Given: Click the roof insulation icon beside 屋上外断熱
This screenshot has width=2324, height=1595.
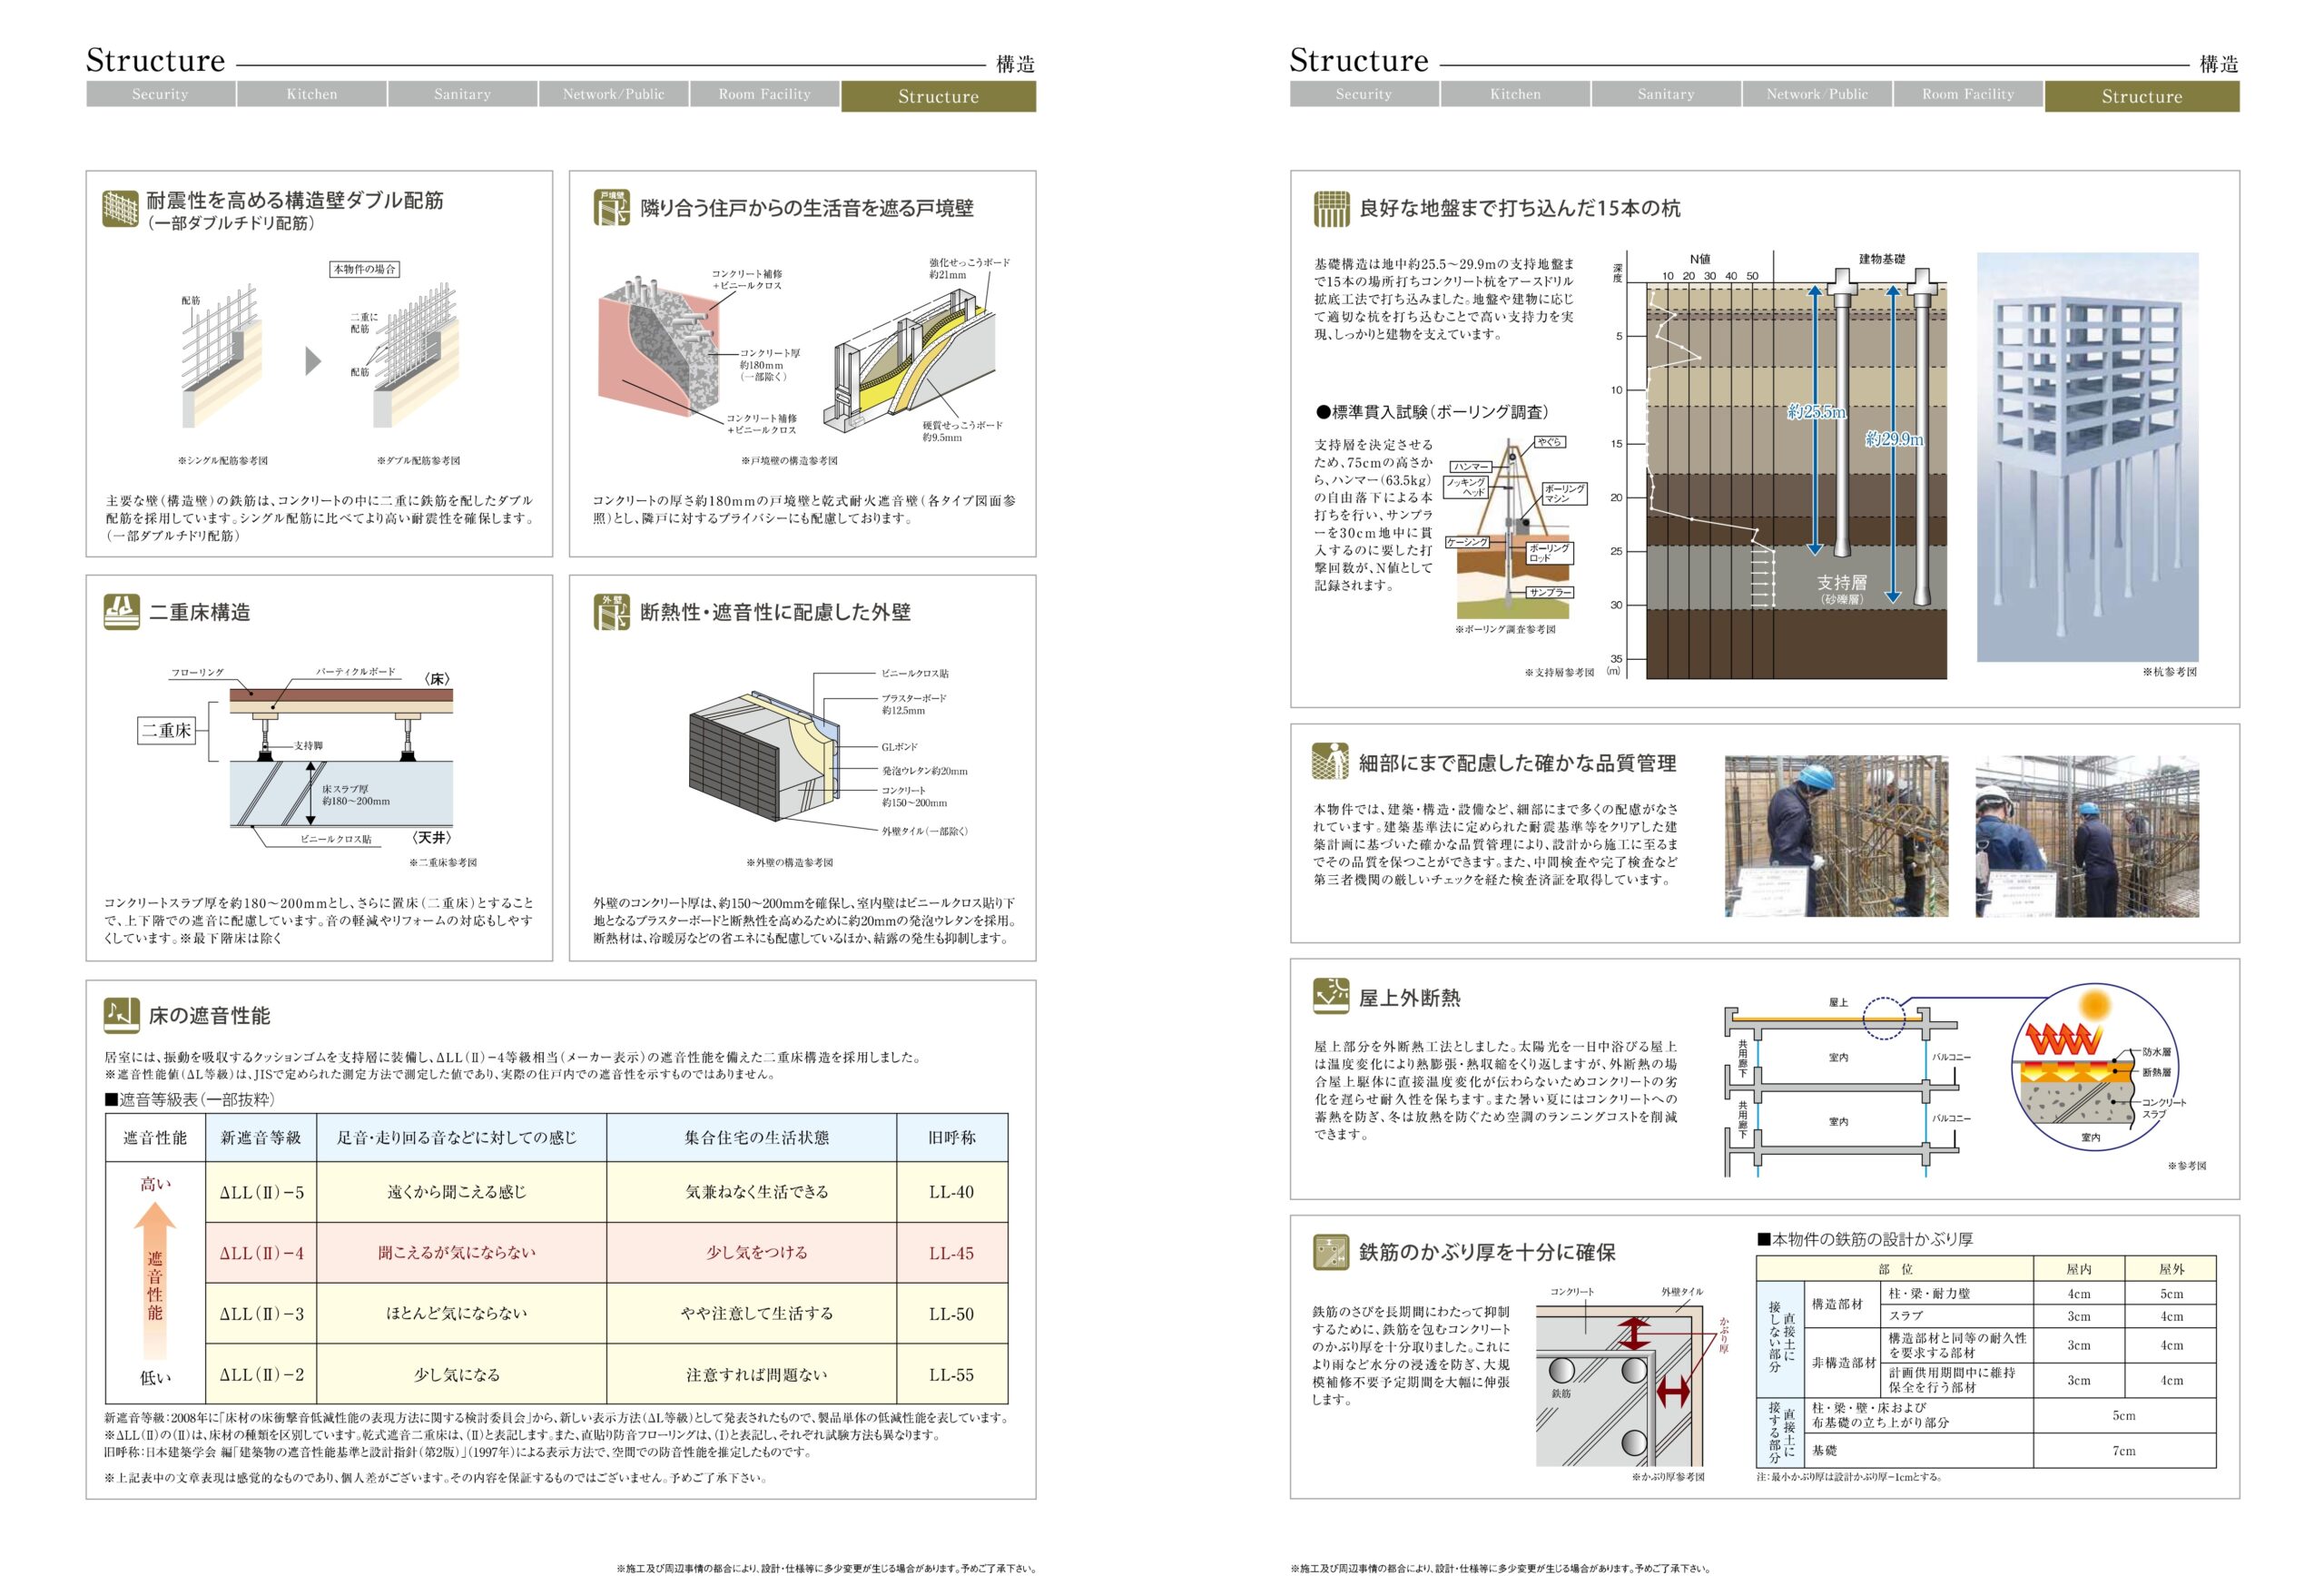Looking at the screenshot, I should 1331,996.
